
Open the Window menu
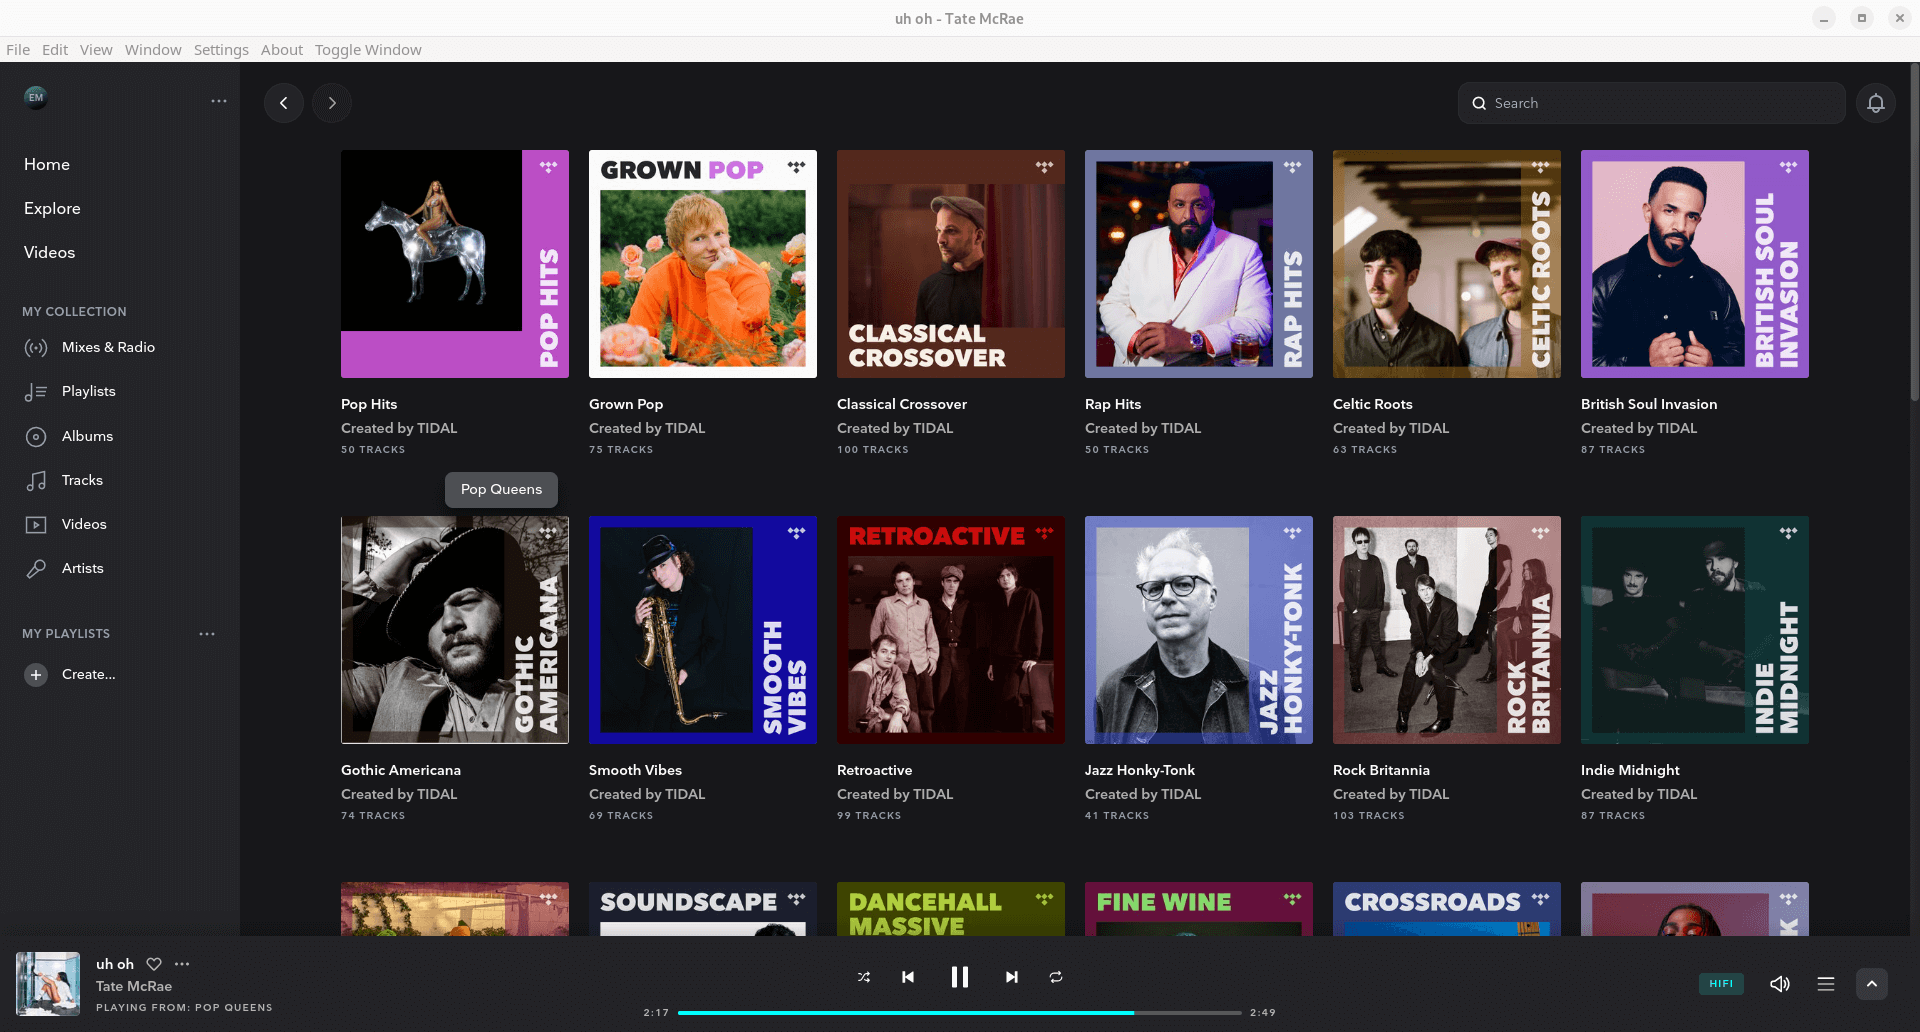[x=153, y=50]
